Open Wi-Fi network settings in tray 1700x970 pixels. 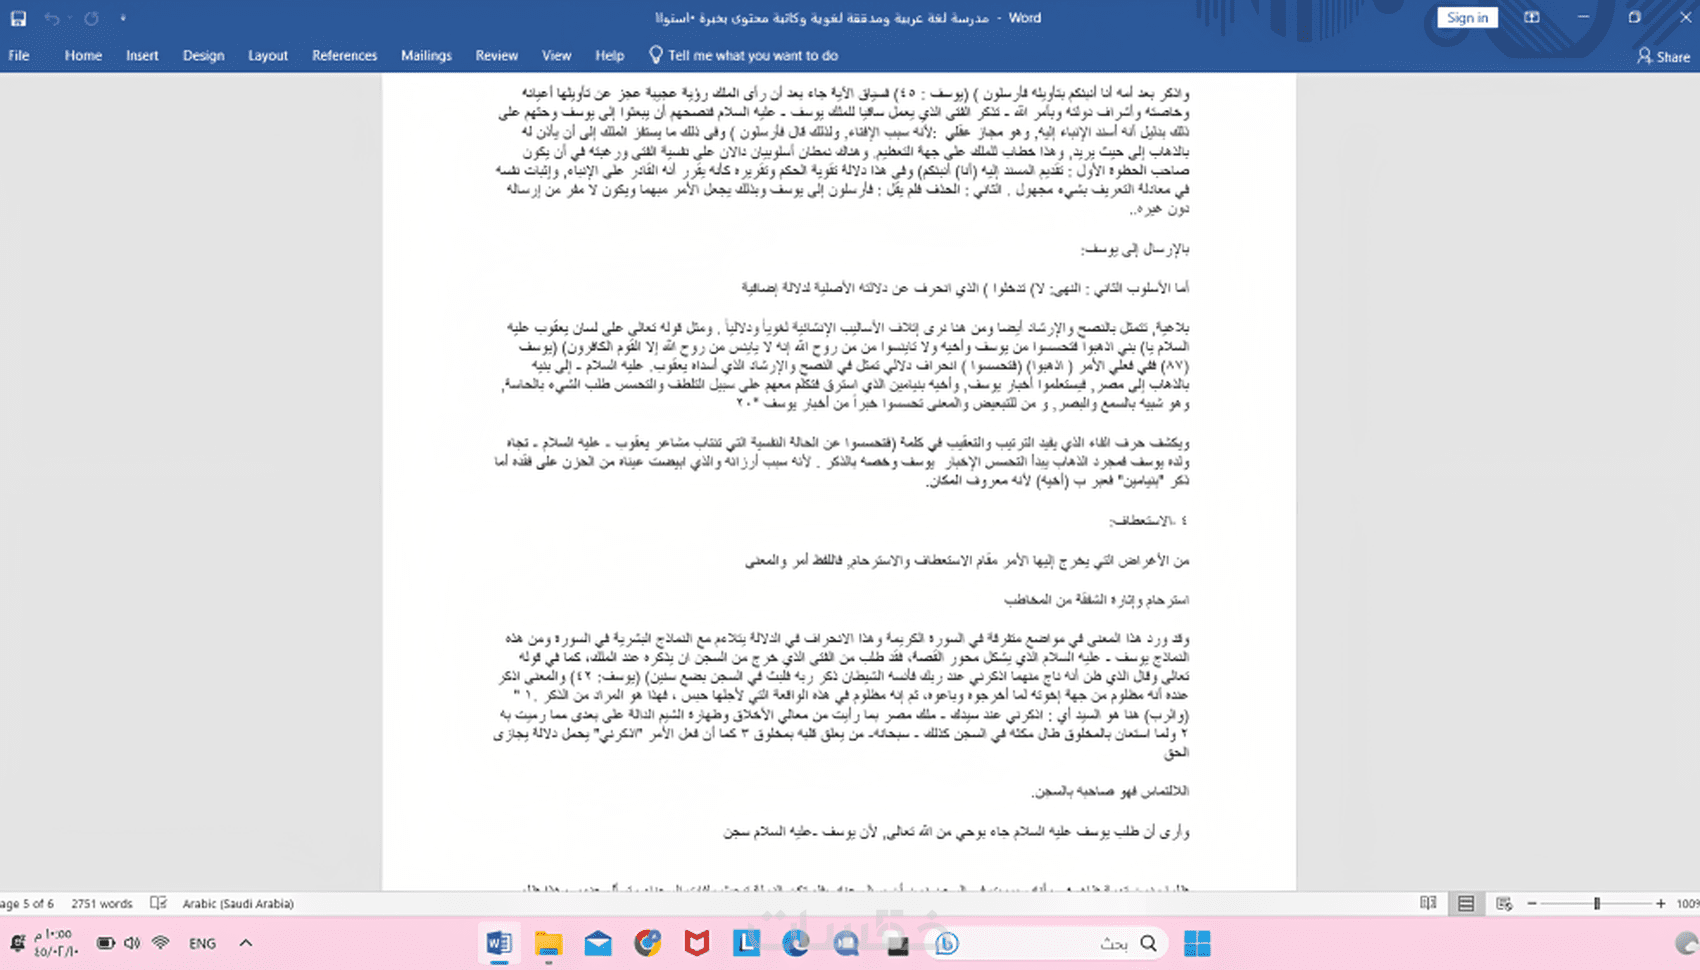(x=160, y=943)
